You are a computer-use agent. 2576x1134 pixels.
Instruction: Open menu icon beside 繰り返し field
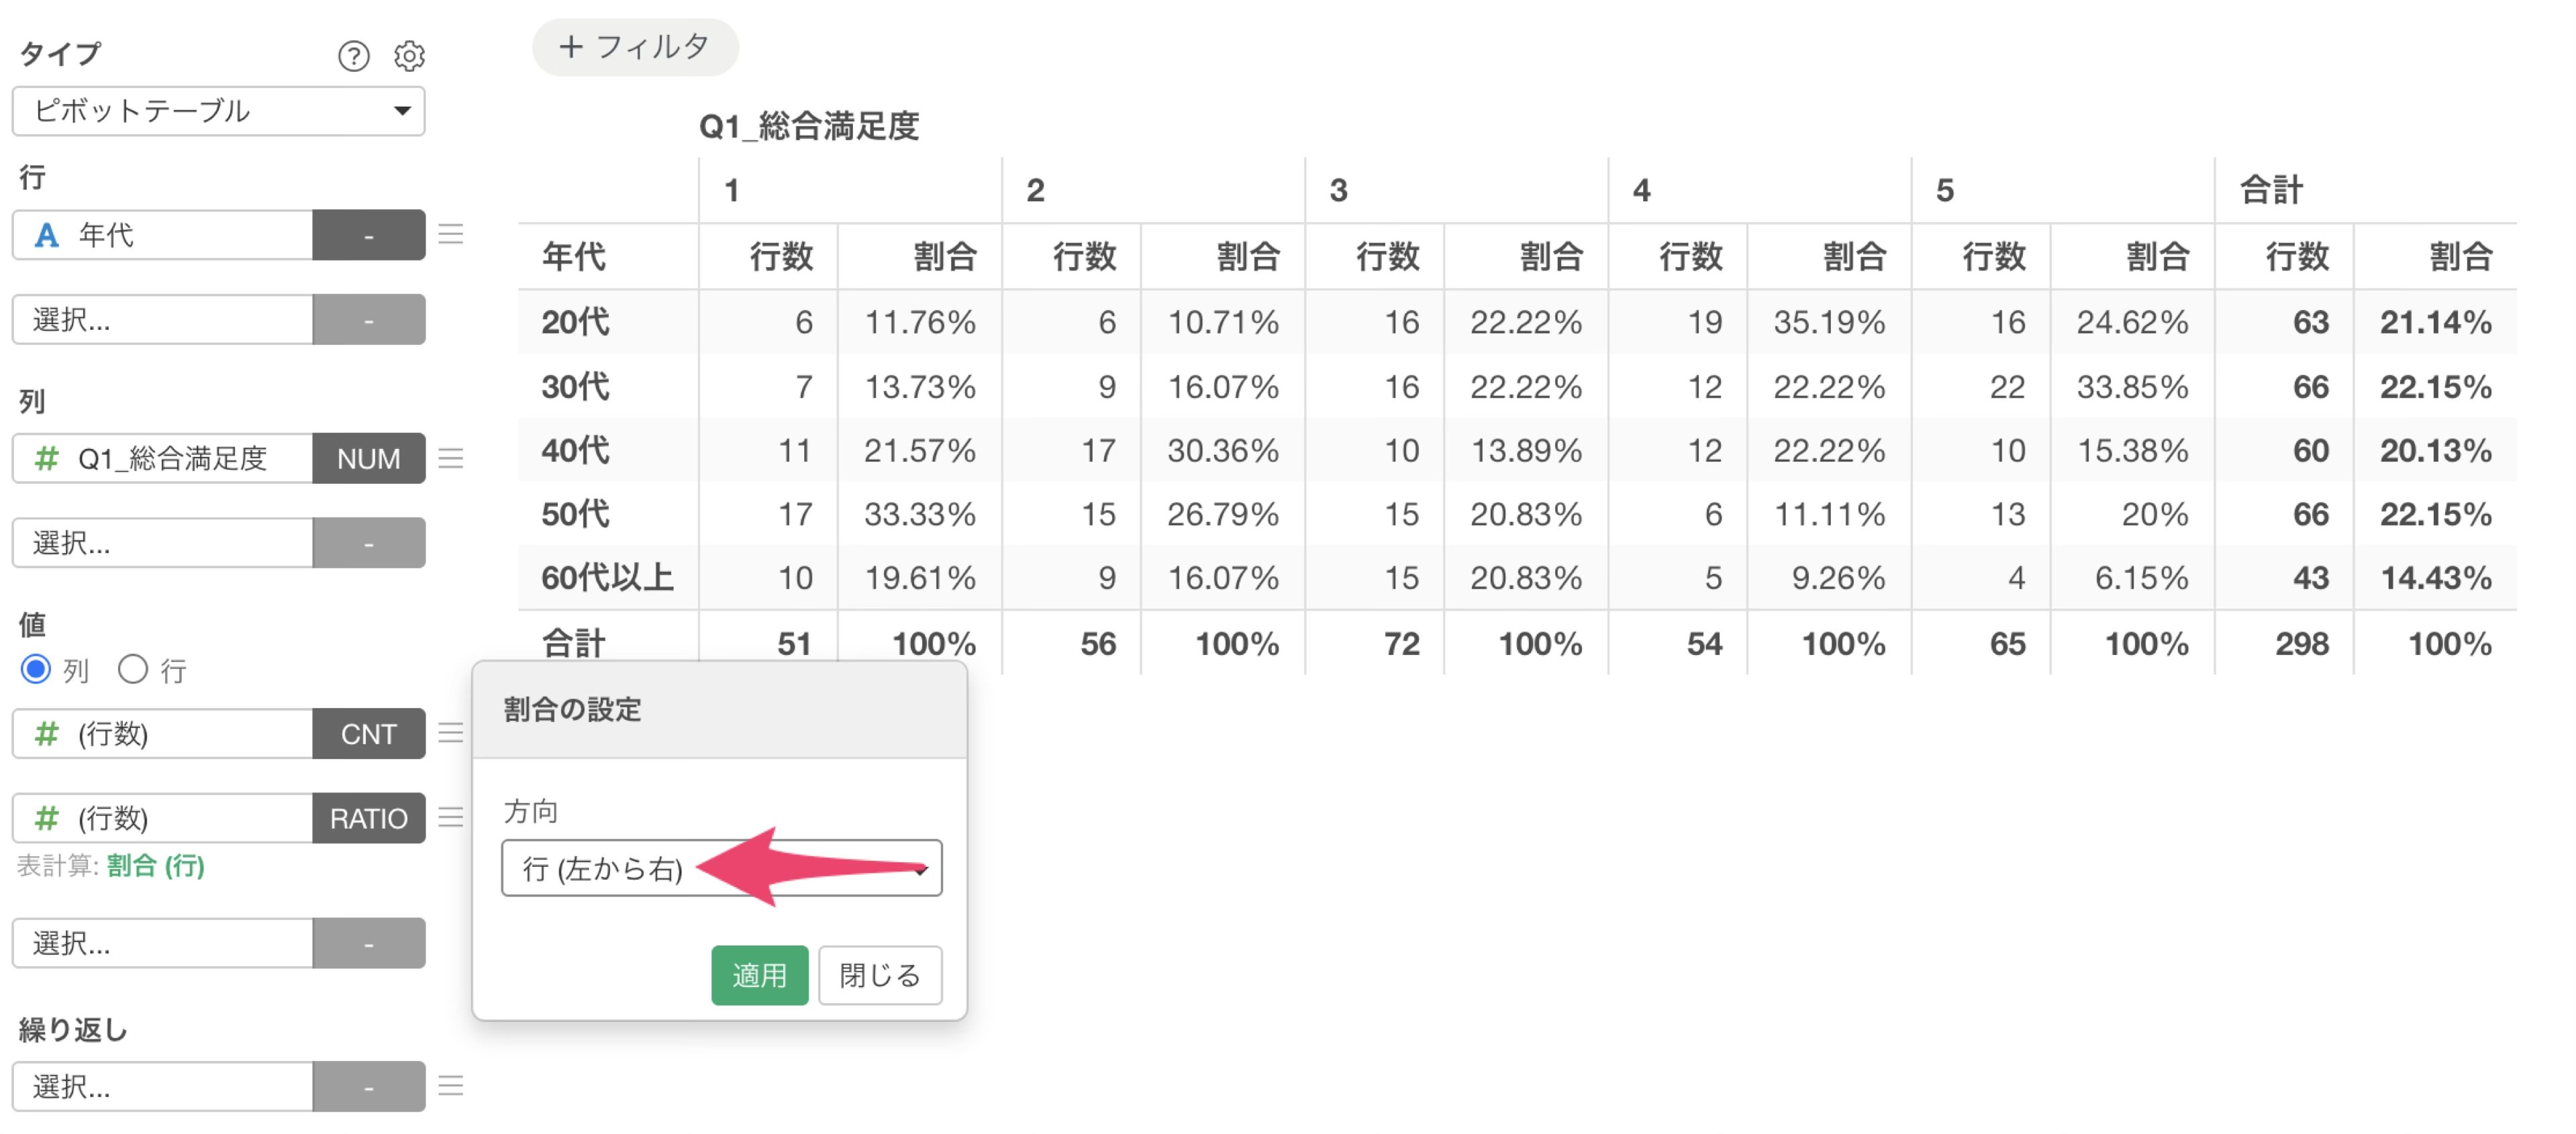[x=451, y=1085]
